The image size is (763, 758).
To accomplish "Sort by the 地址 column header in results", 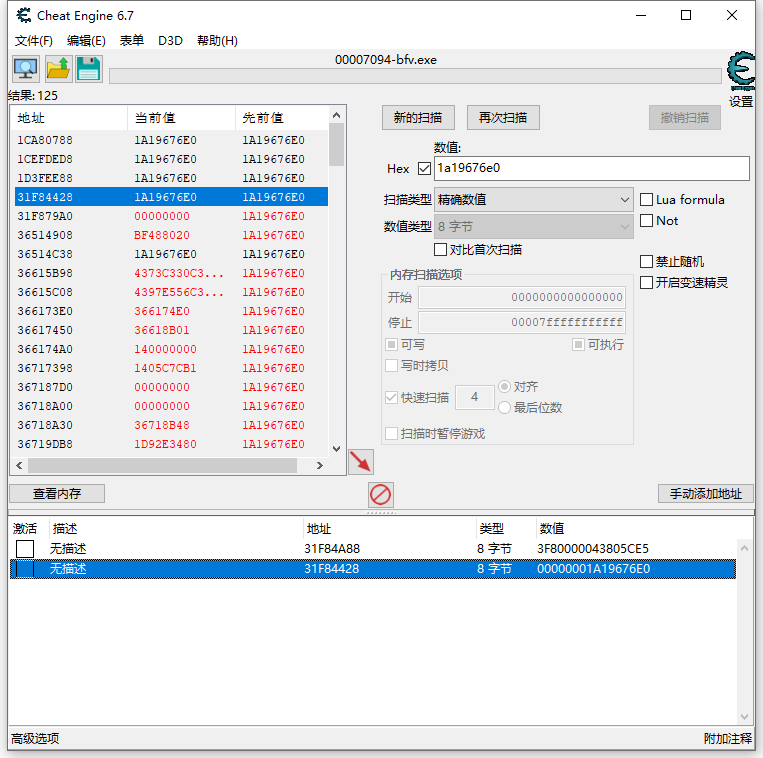I will click(69, 118).
